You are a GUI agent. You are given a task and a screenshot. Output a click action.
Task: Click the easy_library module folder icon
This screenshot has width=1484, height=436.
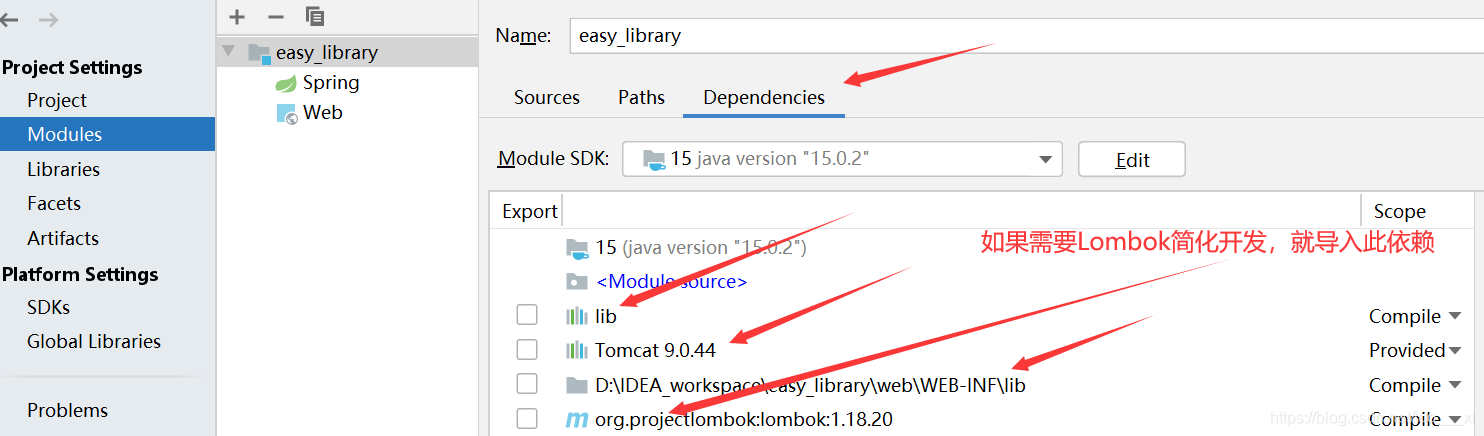(x=259, y=53)
